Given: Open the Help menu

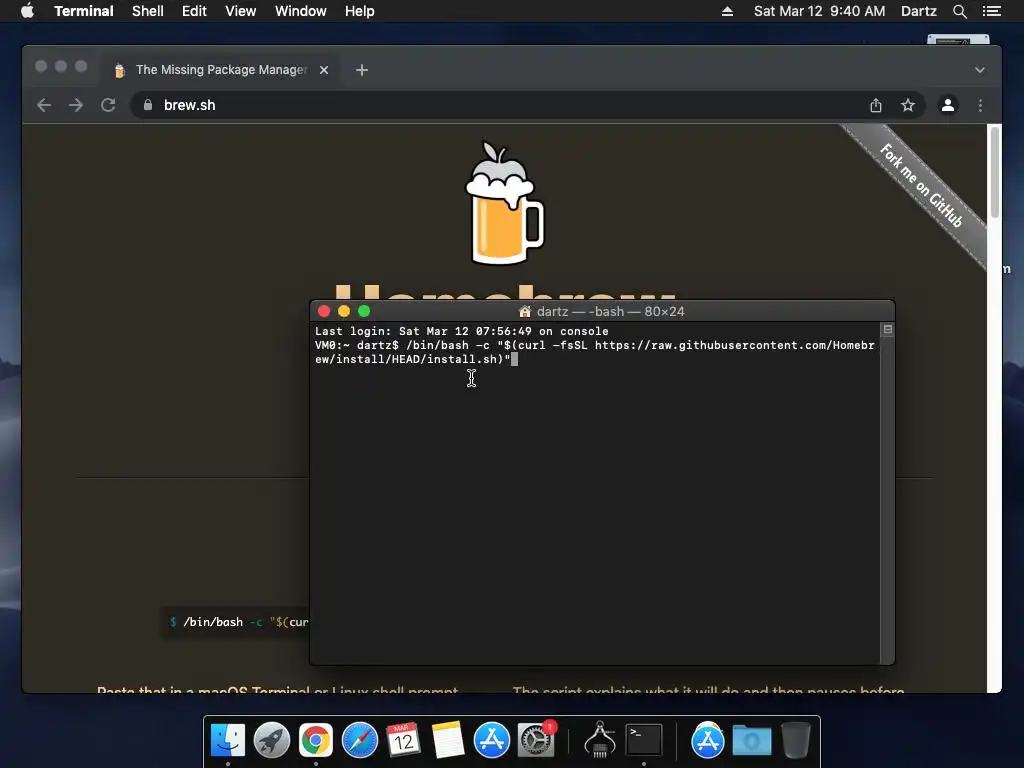Looking at the screenshot, I should click(x=359, y=11).
